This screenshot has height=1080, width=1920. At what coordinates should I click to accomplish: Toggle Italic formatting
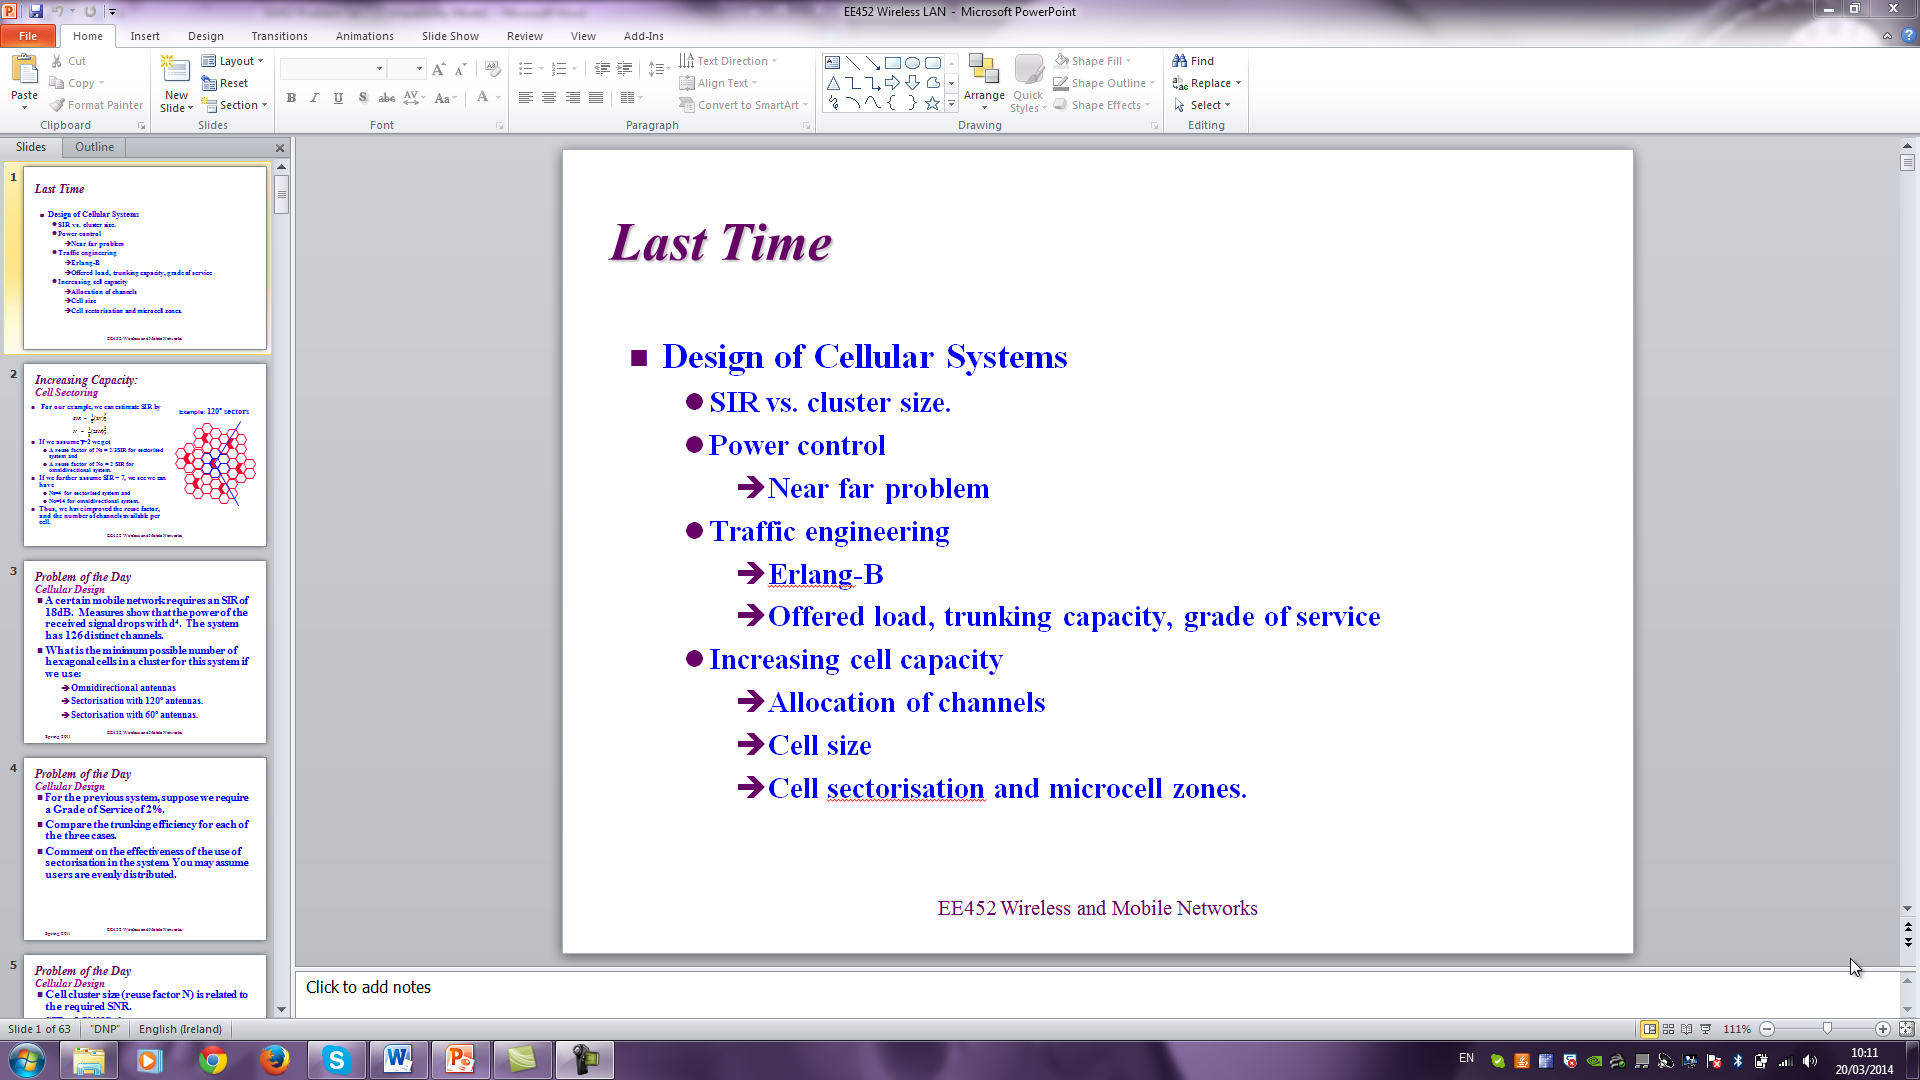coord(314,98)
